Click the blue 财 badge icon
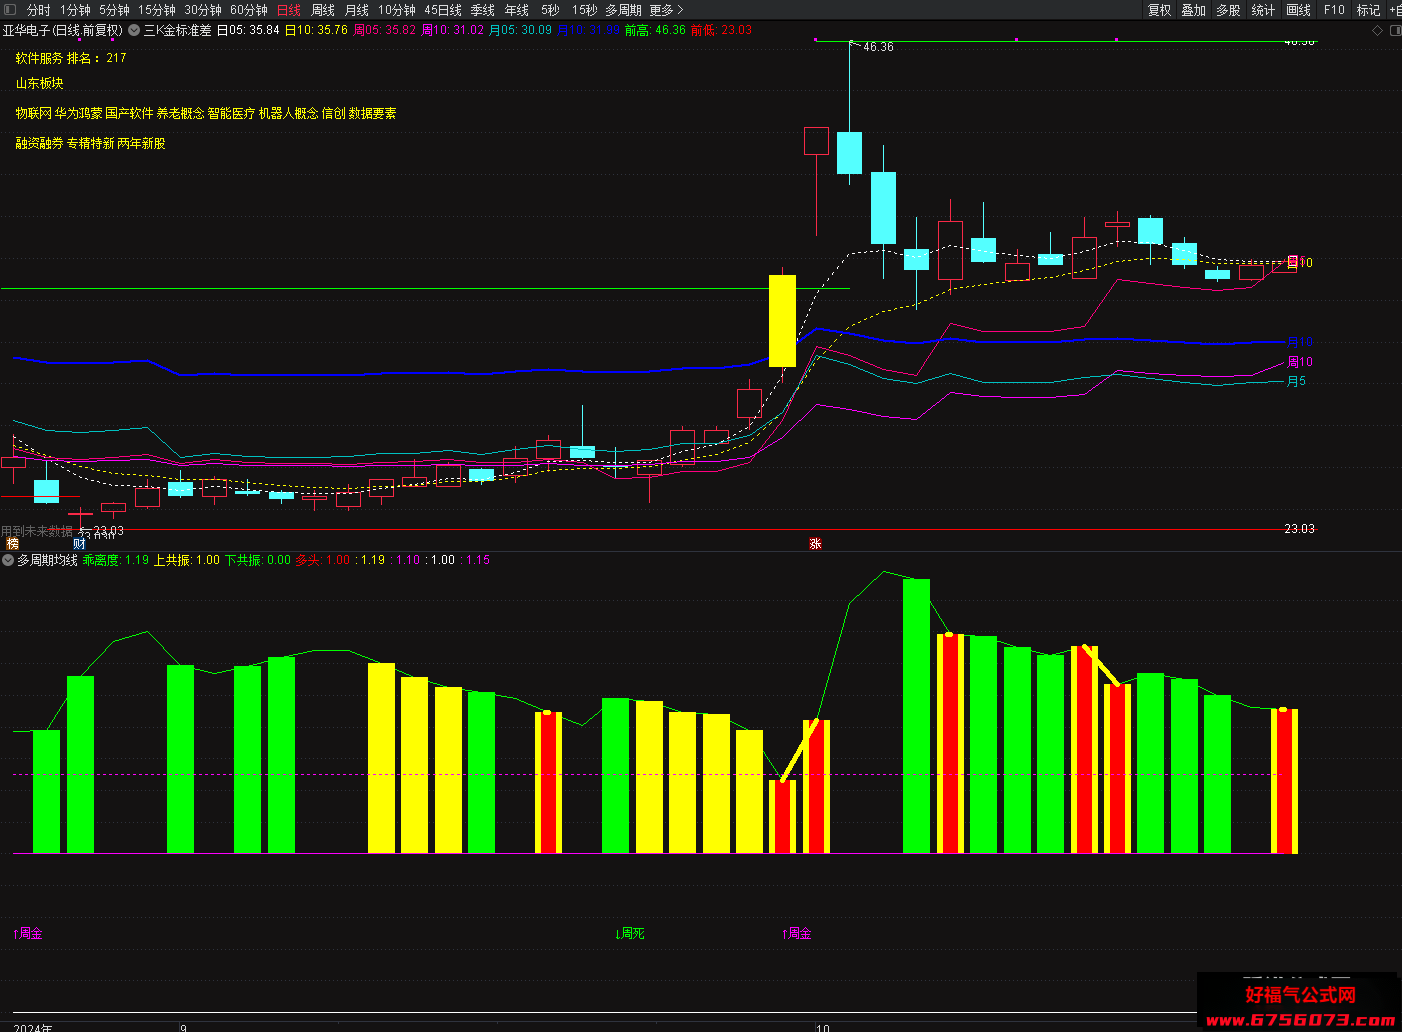Screen dimensions: 1402x1032 tap(79, 543)
